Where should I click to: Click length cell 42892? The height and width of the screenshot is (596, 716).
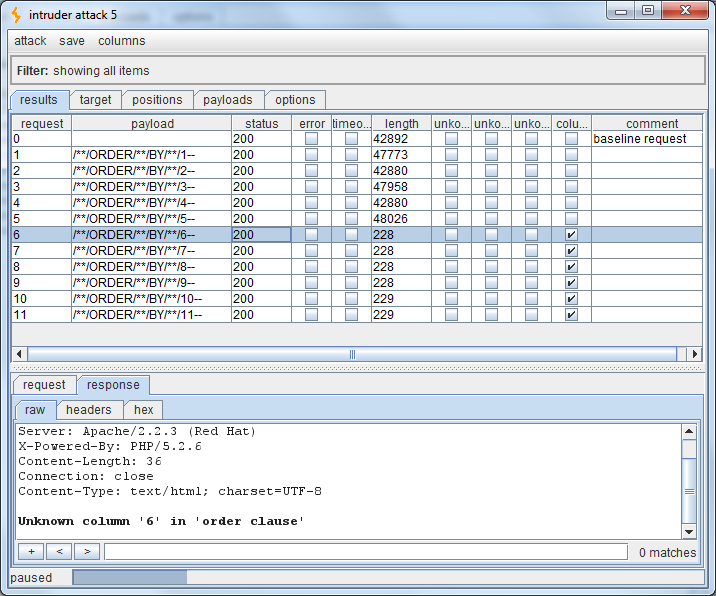point(401,139)
